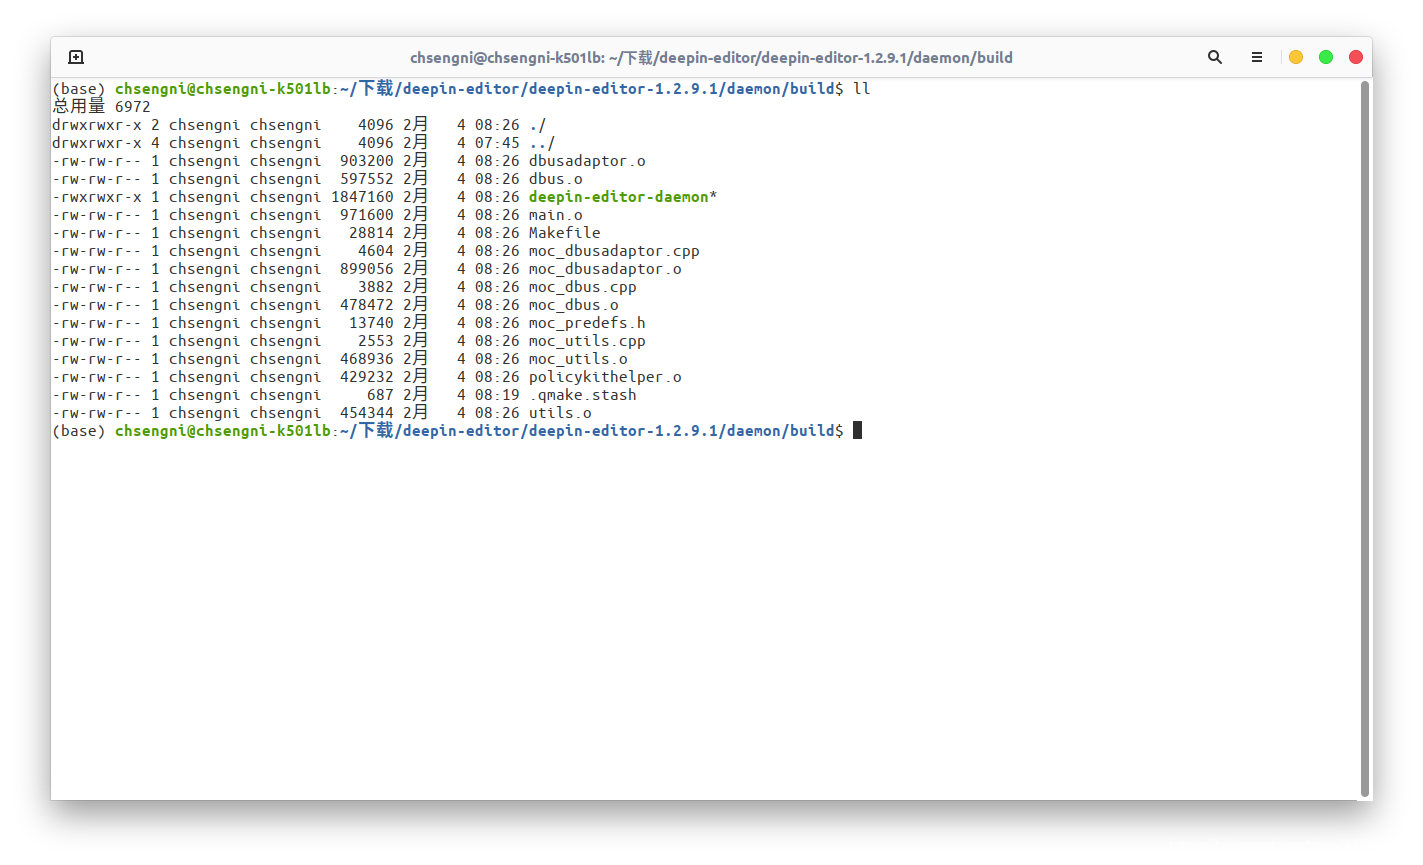Click the '../' parent directory entry
1423x865 pixels.
[542, 143]
